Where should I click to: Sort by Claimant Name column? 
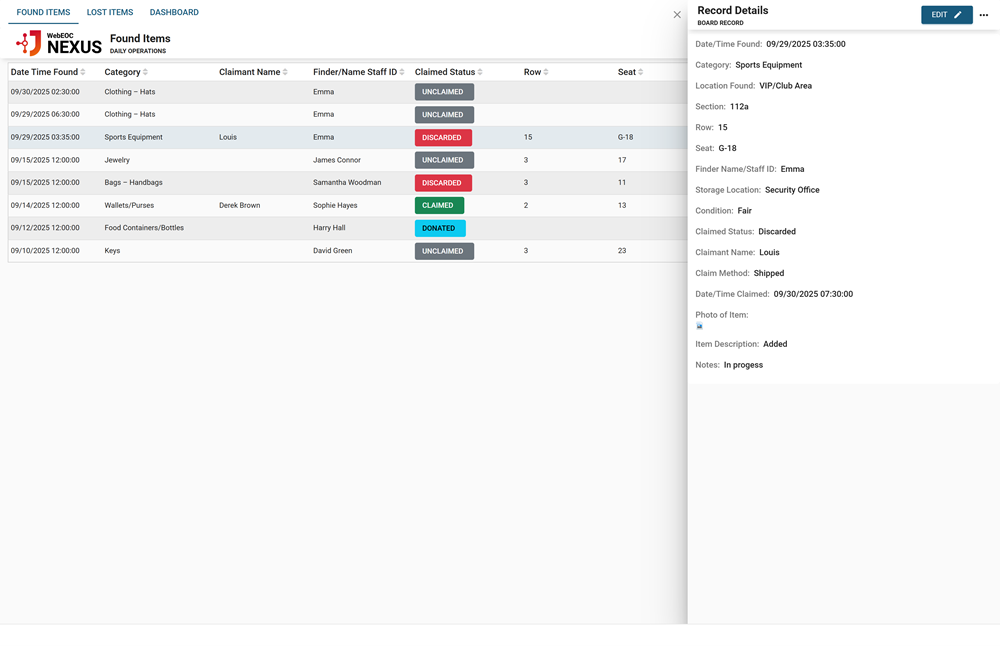pos(286,72)
